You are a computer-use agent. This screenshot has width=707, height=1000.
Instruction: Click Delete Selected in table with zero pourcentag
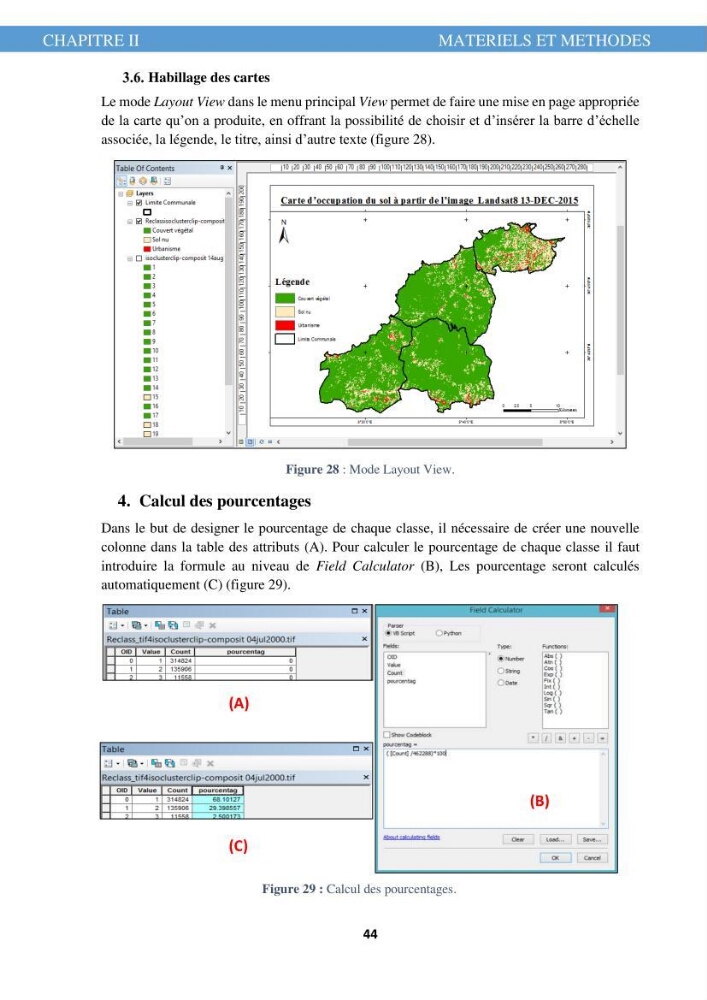click(x=212, y=626)
